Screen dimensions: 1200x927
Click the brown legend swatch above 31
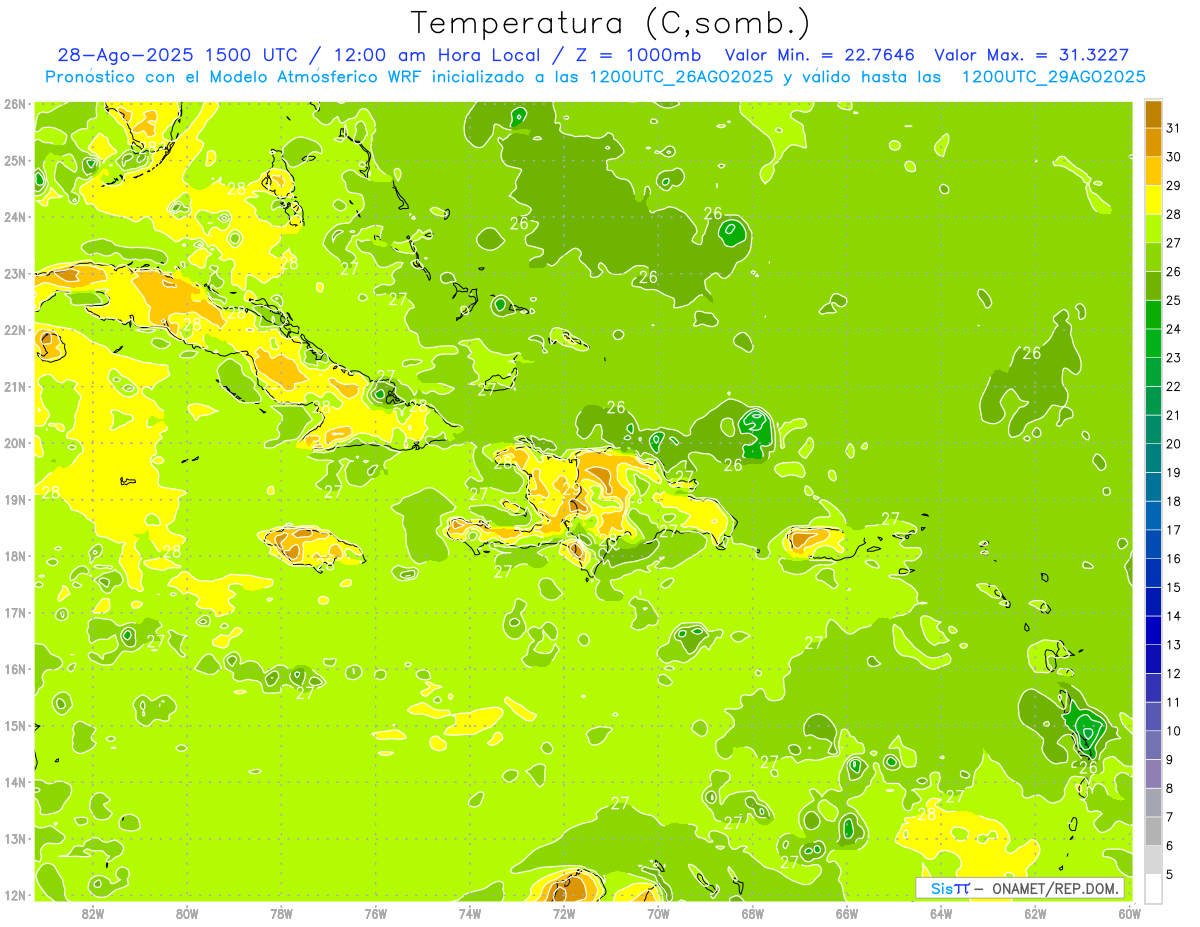(x=1153, y=113)
